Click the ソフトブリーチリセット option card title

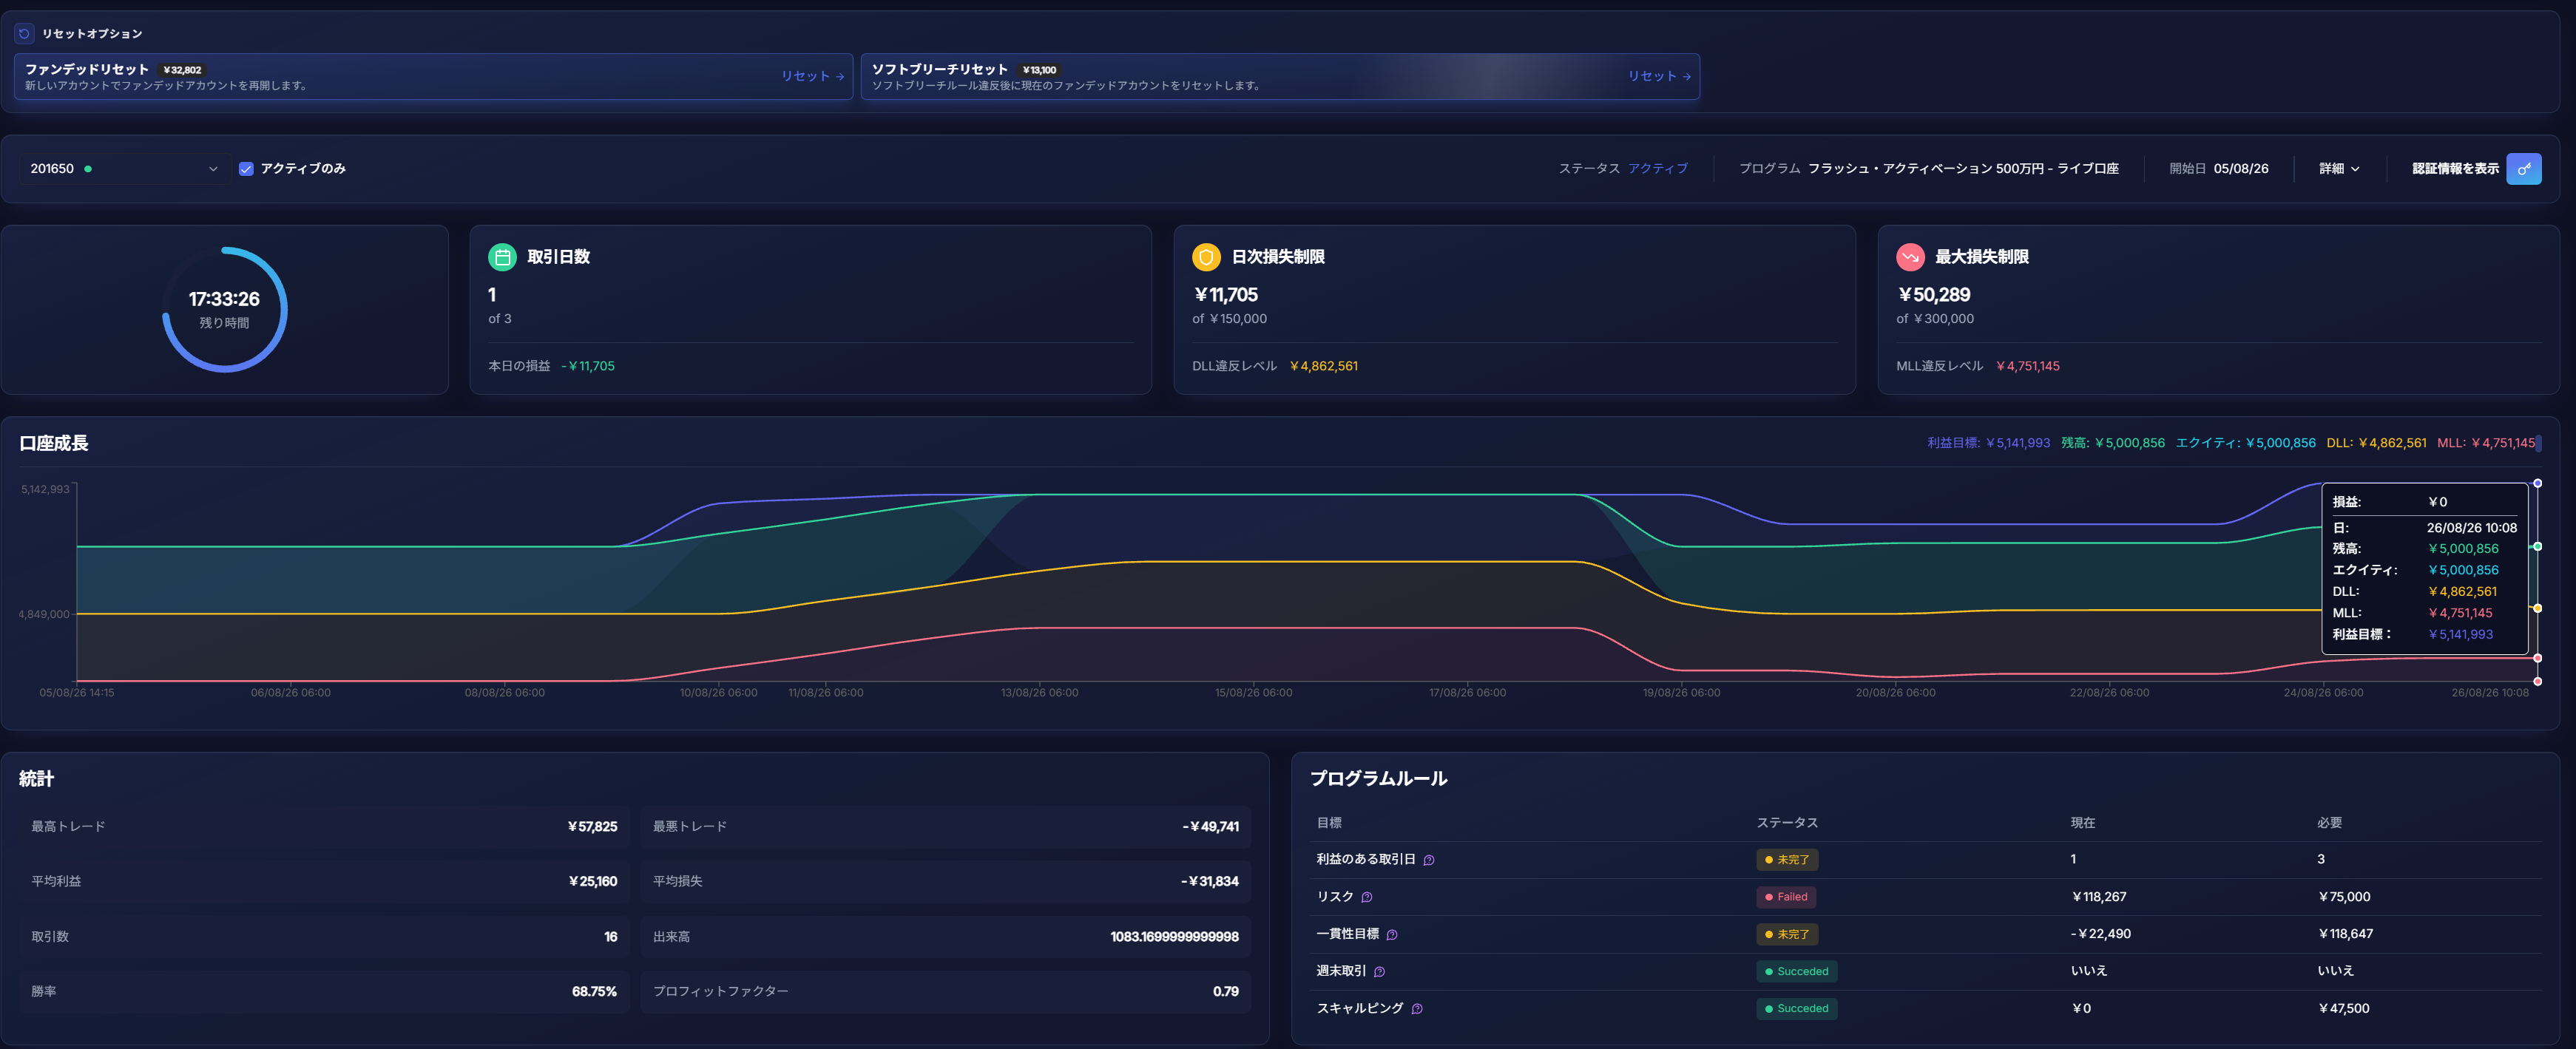(x=939, y=69)
